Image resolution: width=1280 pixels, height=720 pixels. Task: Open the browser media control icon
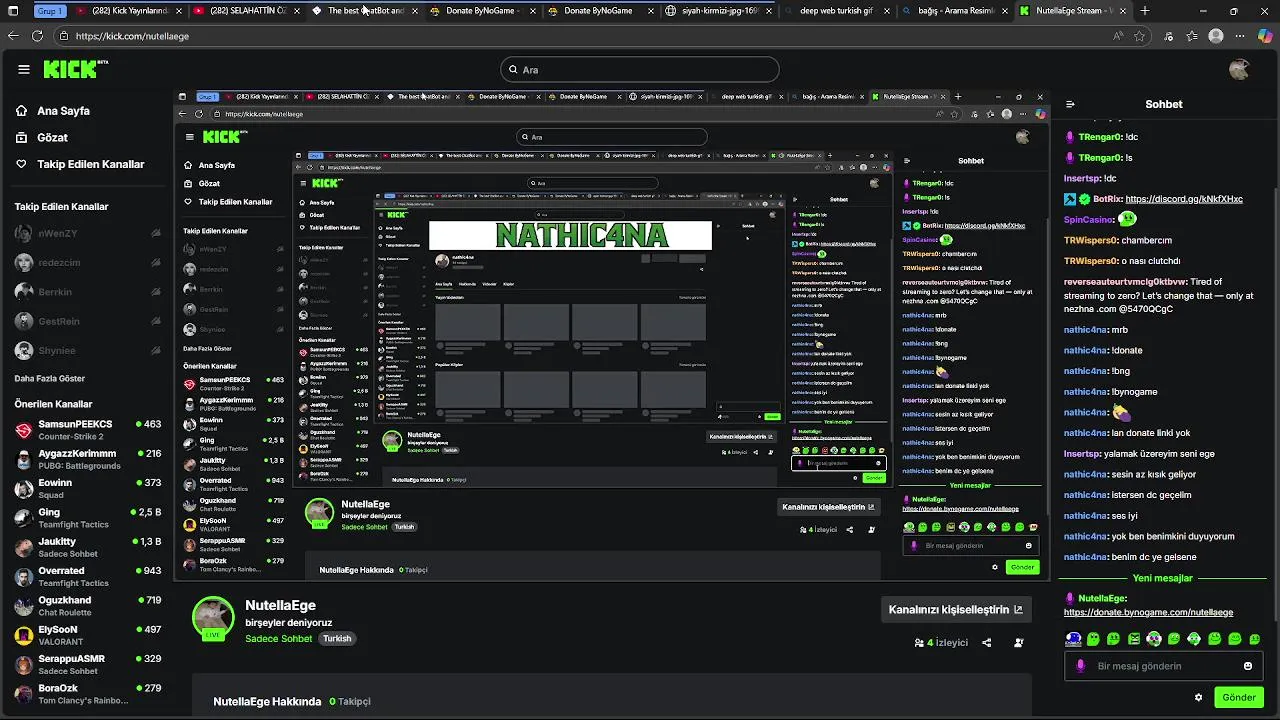pyautogui.click(x=1168, y=36)
